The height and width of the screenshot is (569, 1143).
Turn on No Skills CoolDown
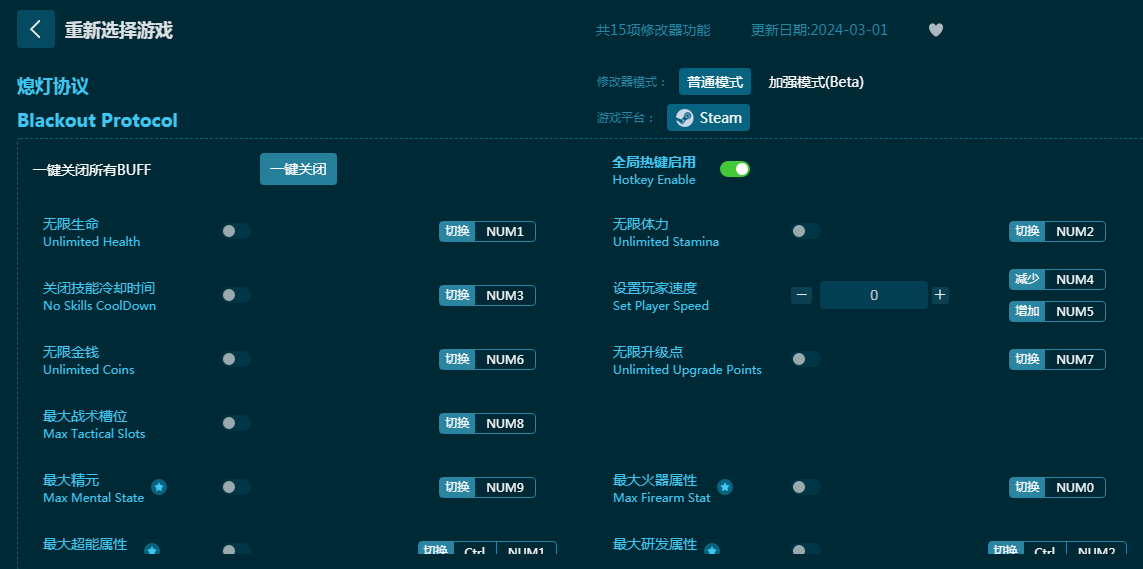[236, 295]
